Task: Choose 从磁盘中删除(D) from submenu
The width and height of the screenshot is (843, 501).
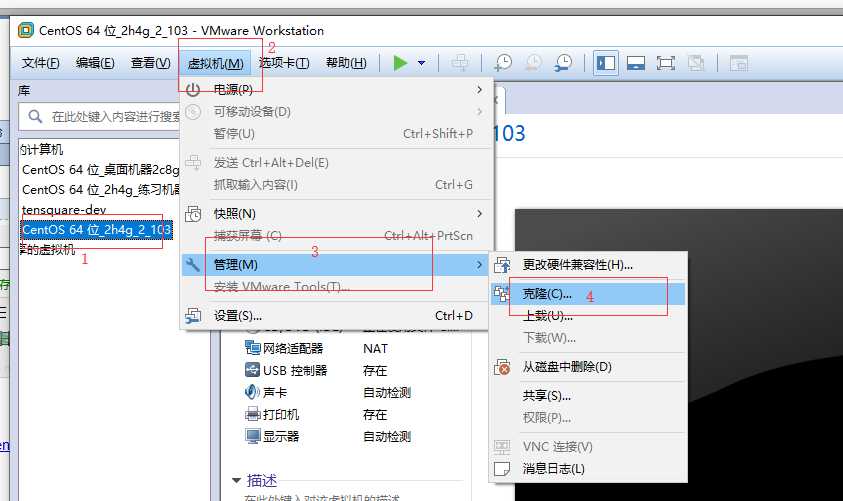Action: (588, 367)
